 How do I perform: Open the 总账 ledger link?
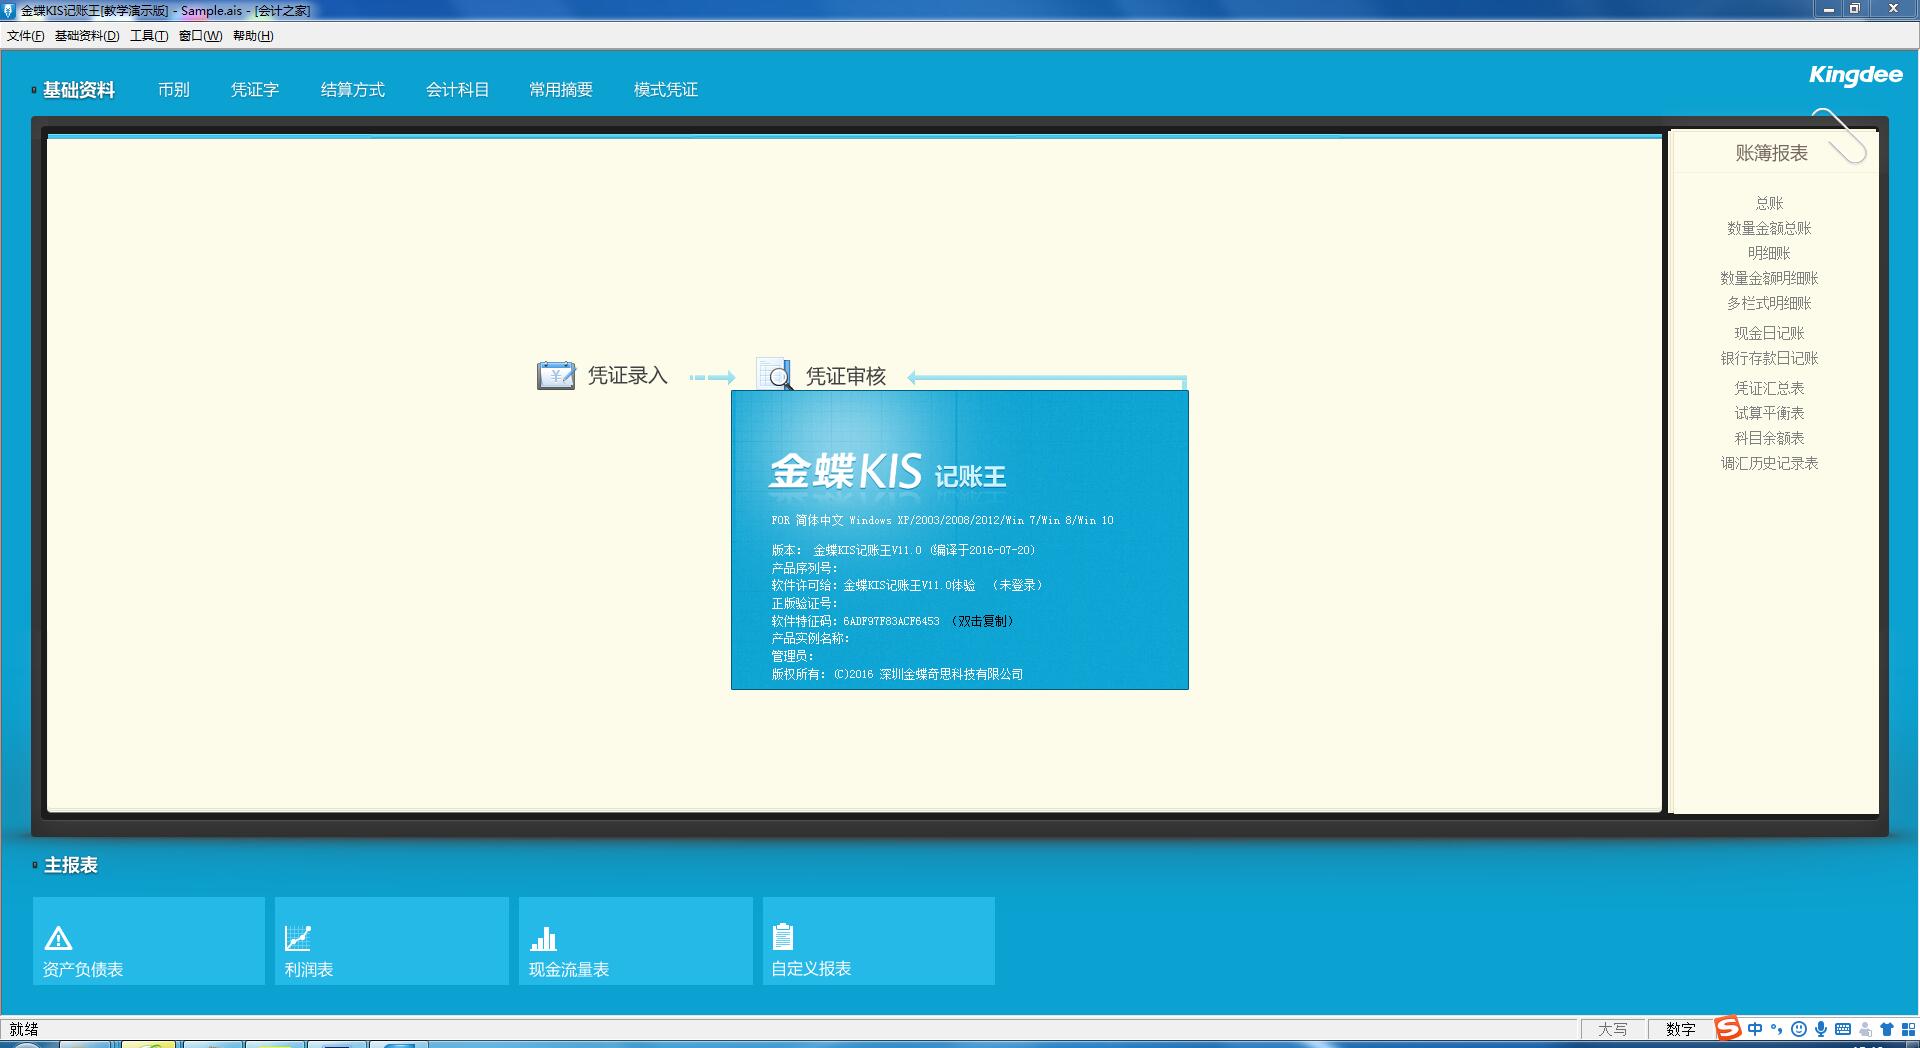pos(1770,203)
